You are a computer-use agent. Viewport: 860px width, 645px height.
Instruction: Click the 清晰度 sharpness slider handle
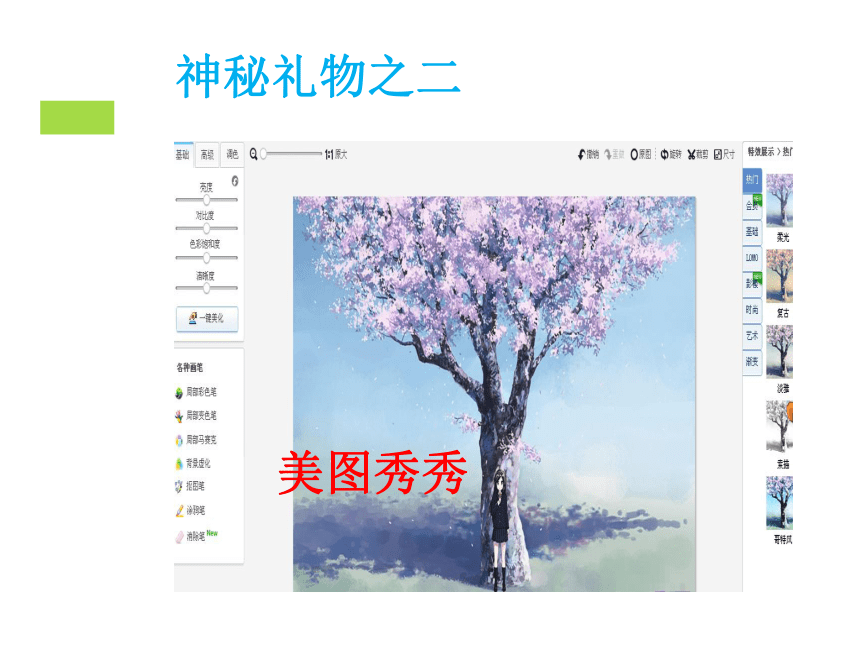[x=207, y=288]
